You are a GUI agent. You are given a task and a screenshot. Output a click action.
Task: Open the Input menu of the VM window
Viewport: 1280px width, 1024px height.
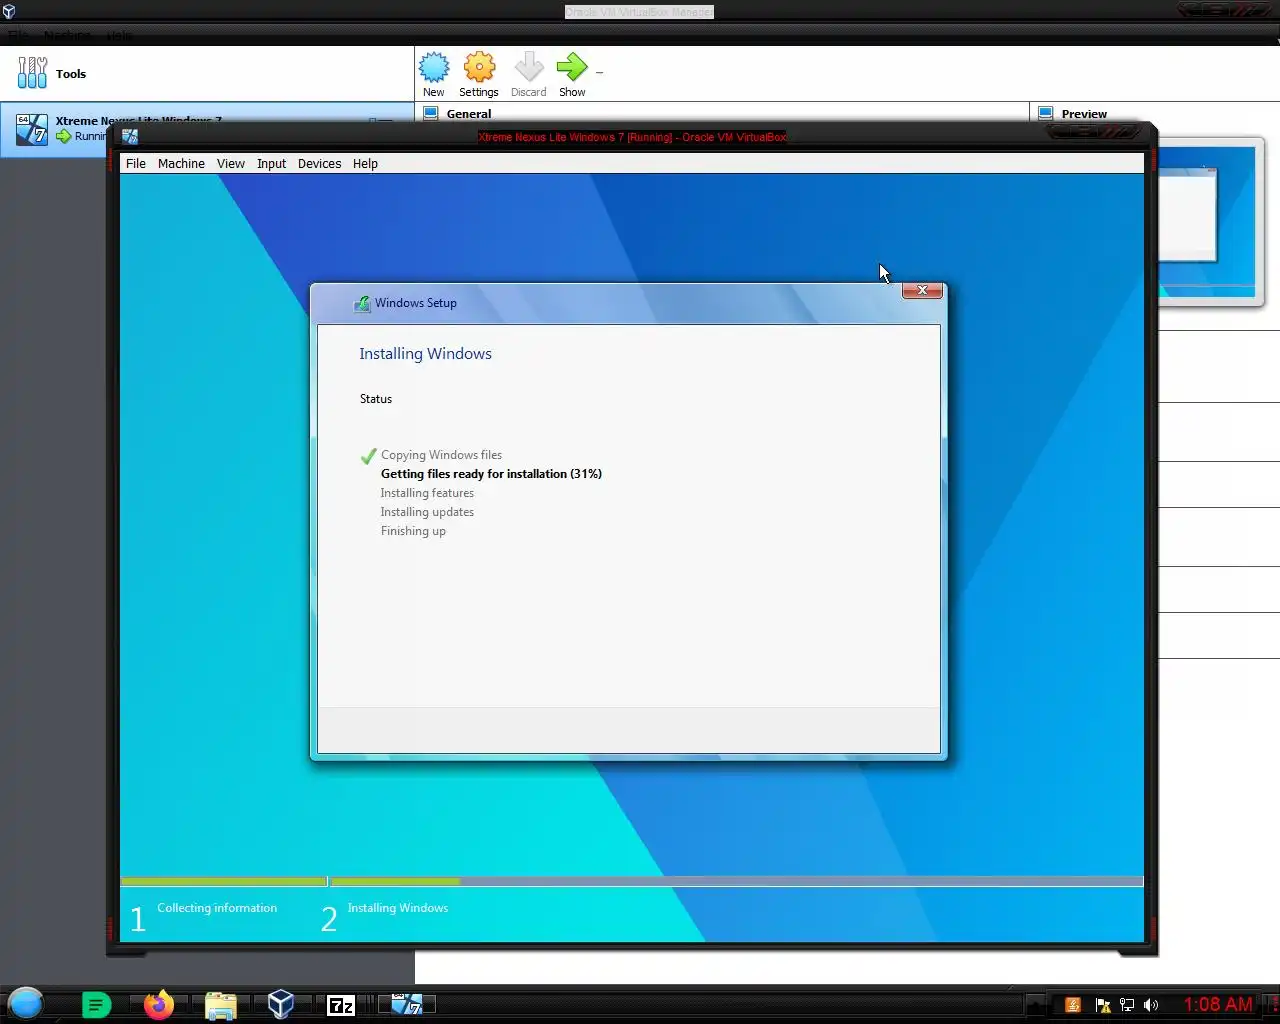[x=271, y=163]
